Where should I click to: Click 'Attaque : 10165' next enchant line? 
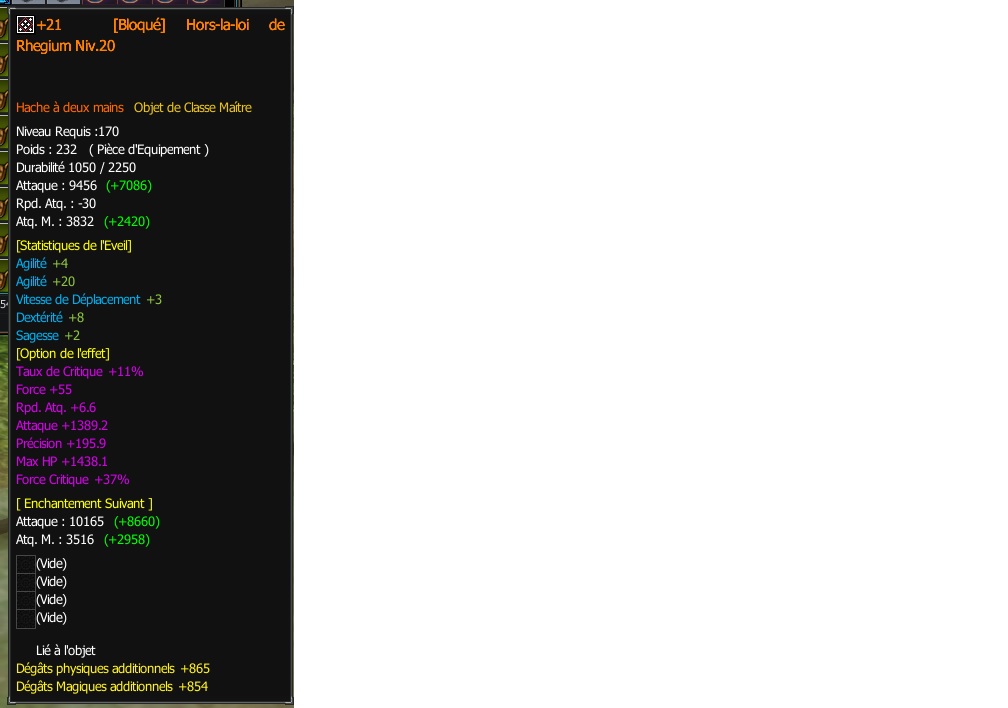point(60,522)
